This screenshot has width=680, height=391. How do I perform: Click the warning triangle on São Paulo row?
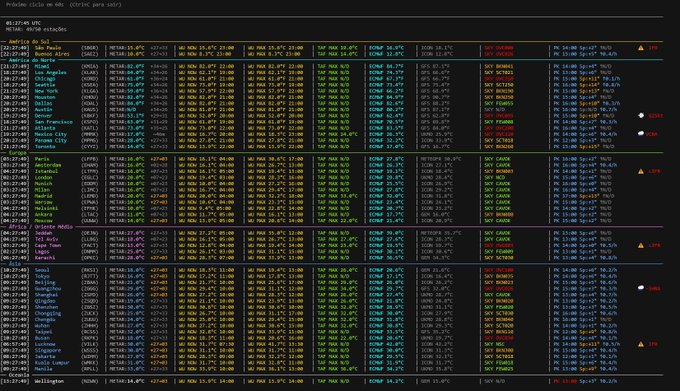pos(641,48)
